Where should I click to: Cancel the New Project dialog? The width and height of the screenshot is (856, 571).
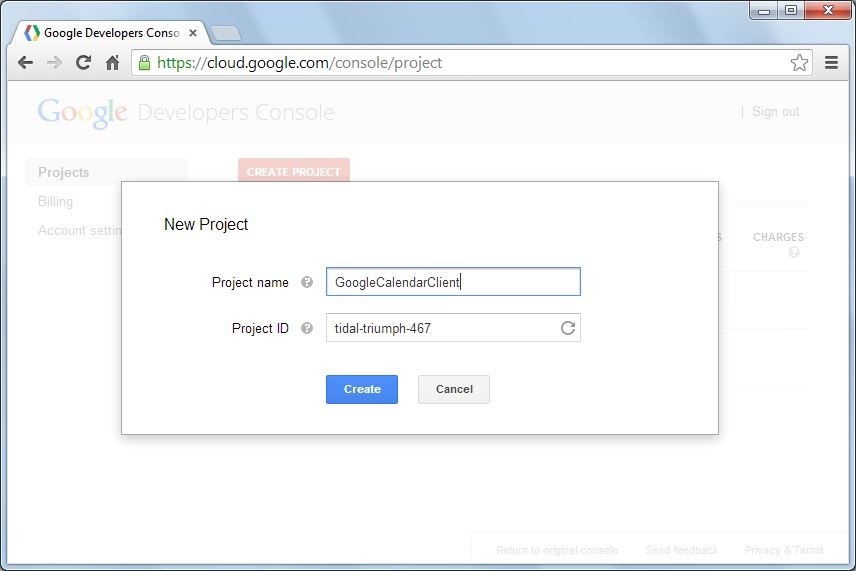click(454, 389)
